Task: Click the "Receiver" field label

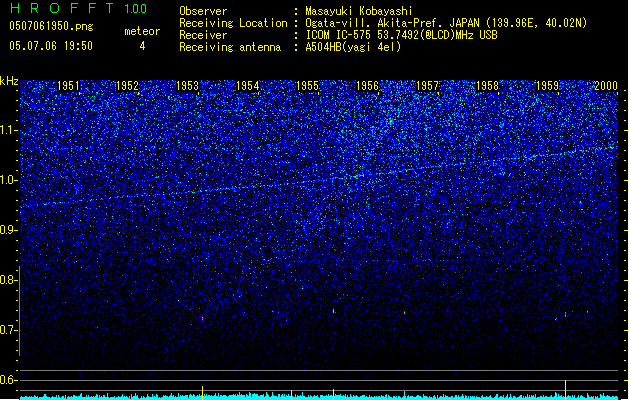Action: click(203, 35)
